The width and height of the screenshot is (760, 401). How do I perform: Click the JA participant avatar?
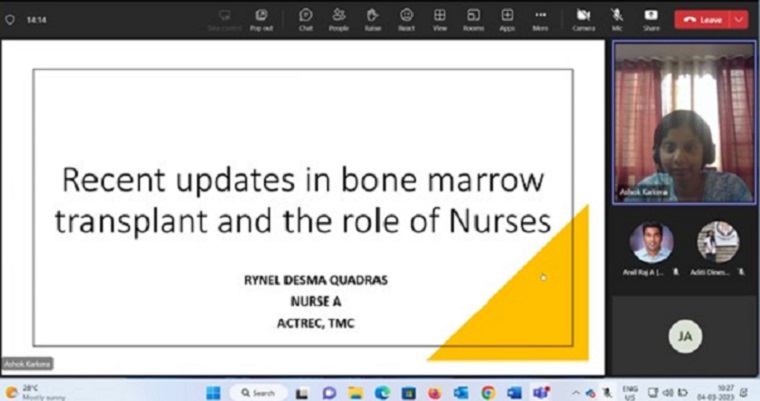click(685, 336)
